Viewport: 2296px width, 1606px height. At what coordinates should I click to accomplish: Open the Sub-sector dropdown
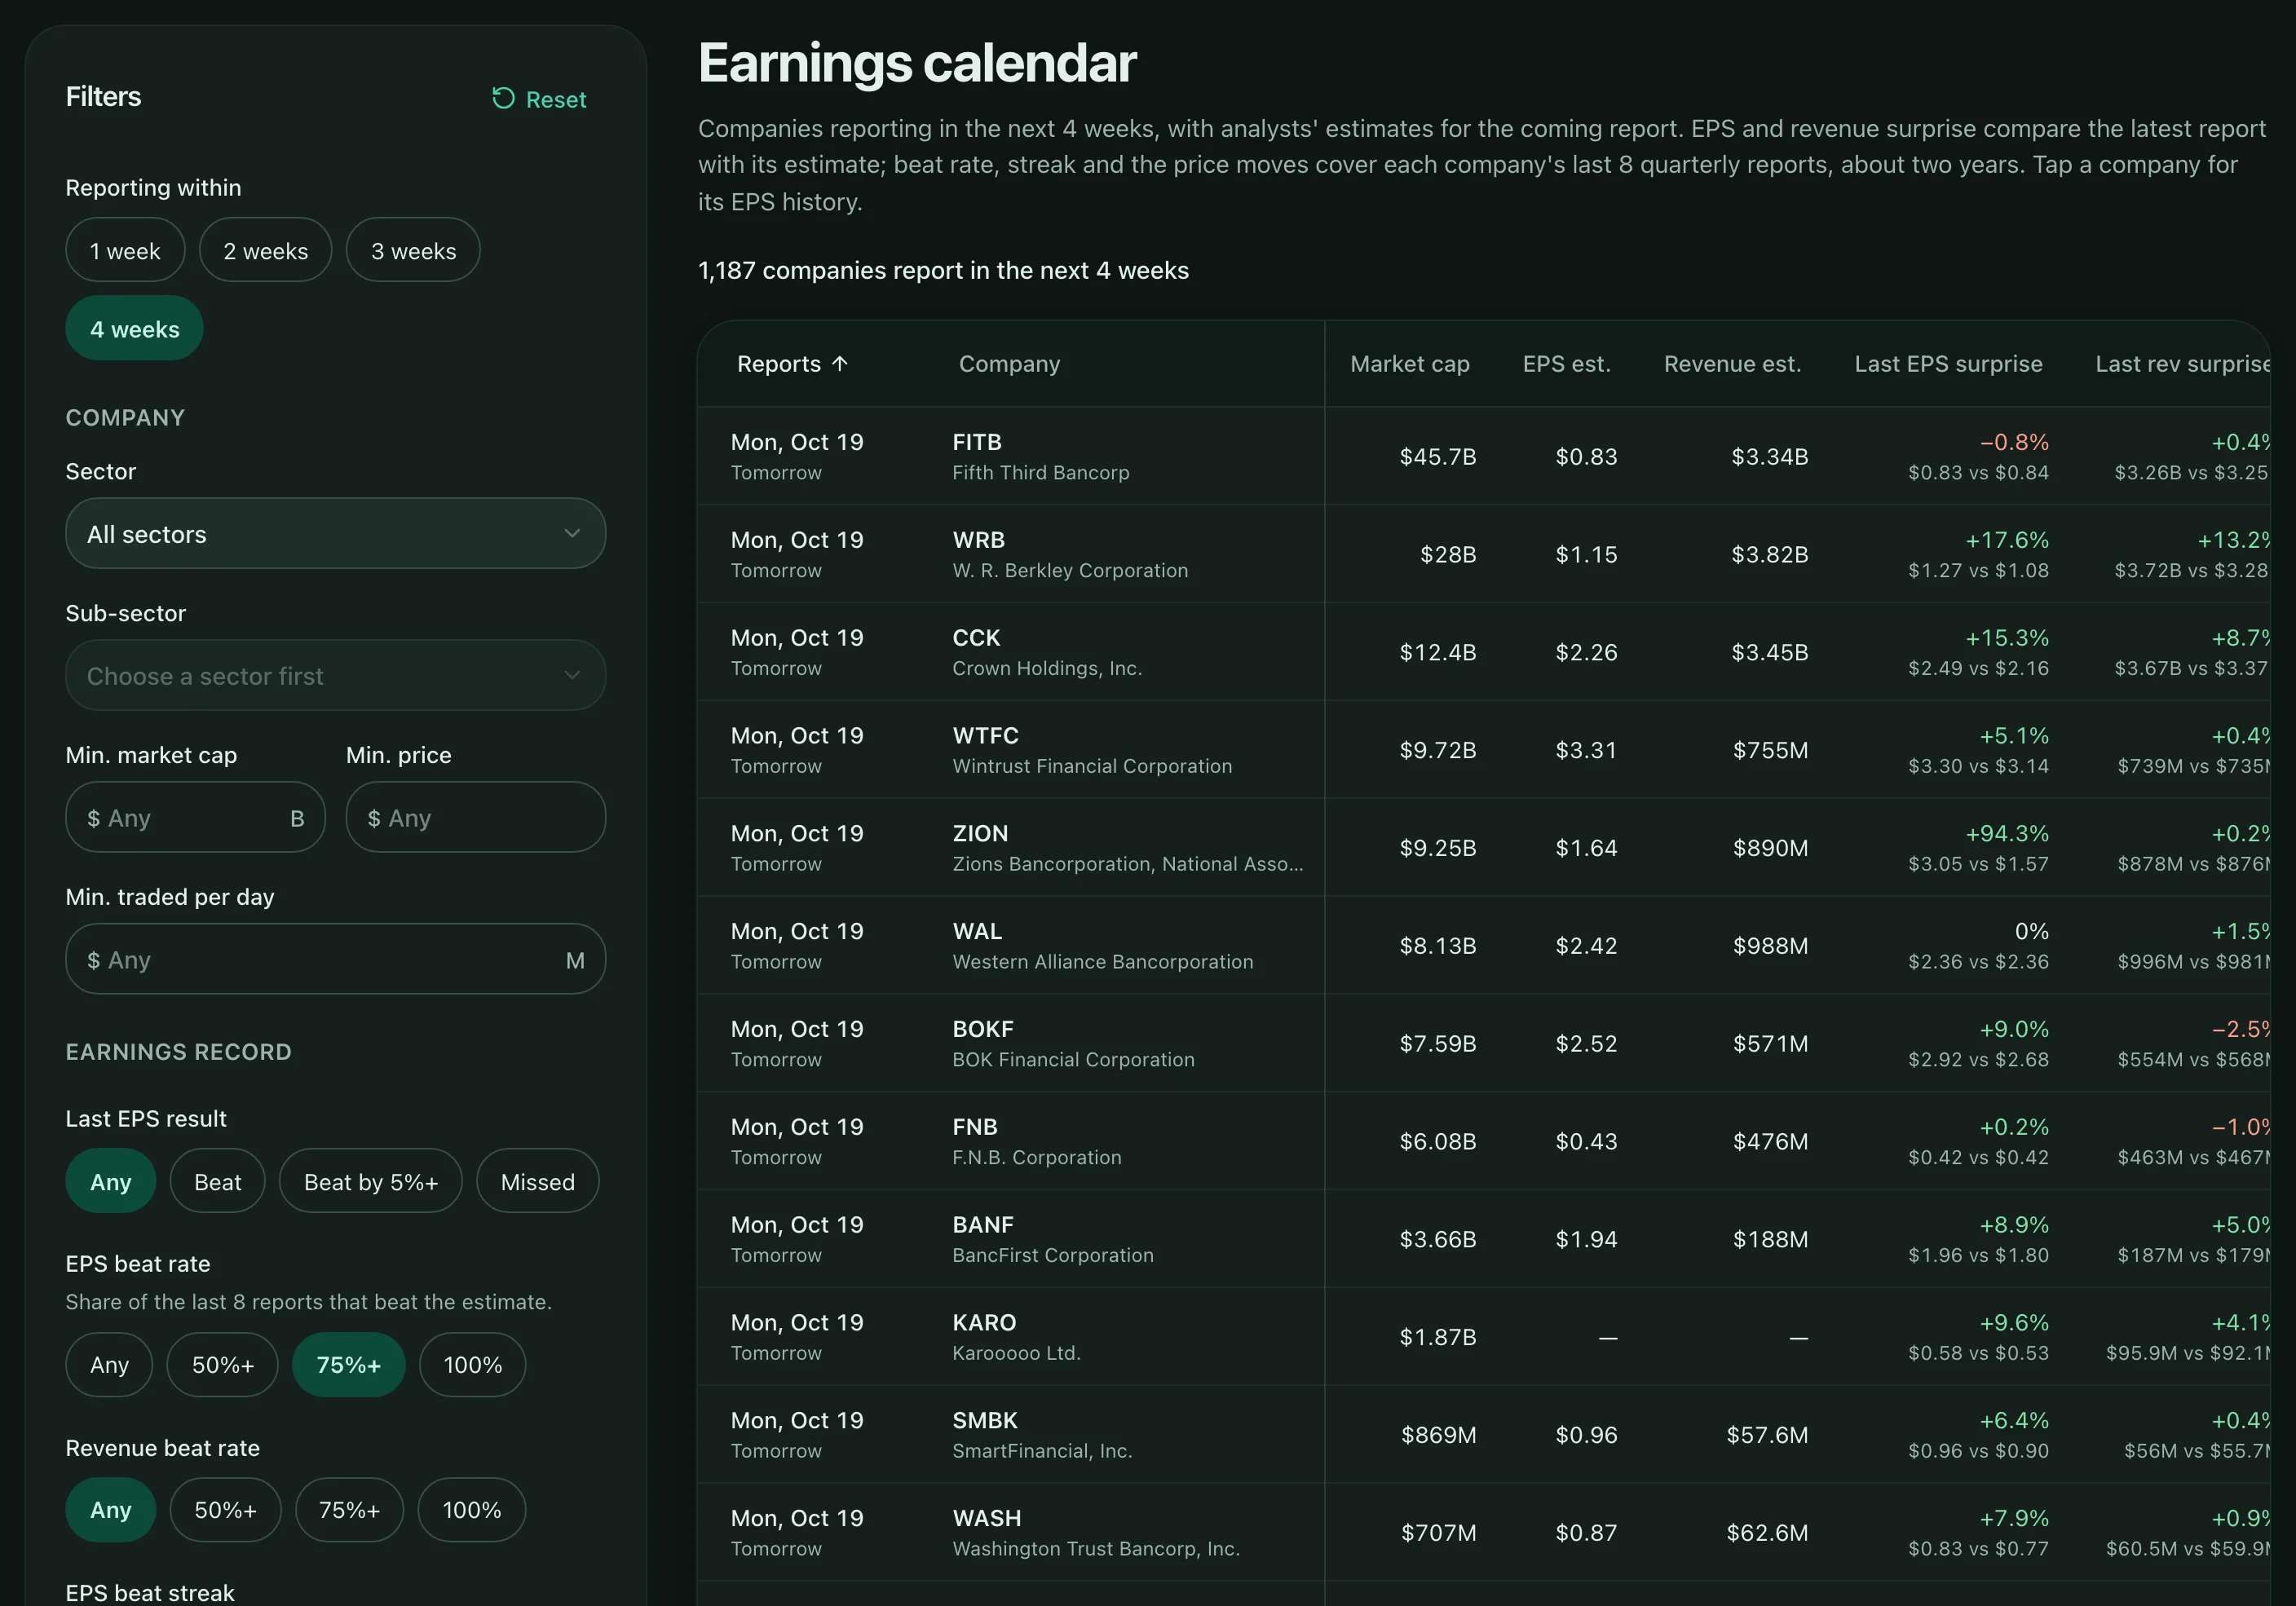pyautogui.click(x=335, y=676)
